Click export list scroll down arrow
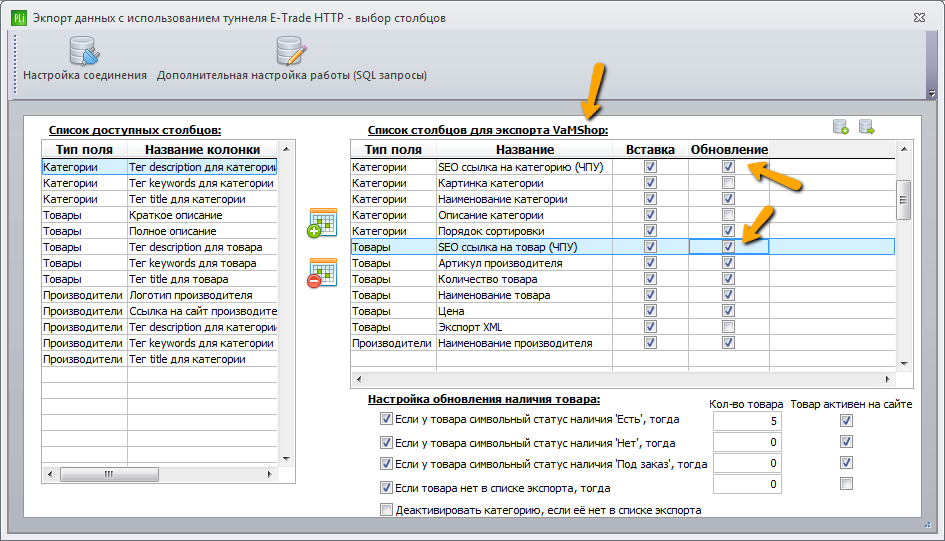945x541 pixels. (903, 363)
